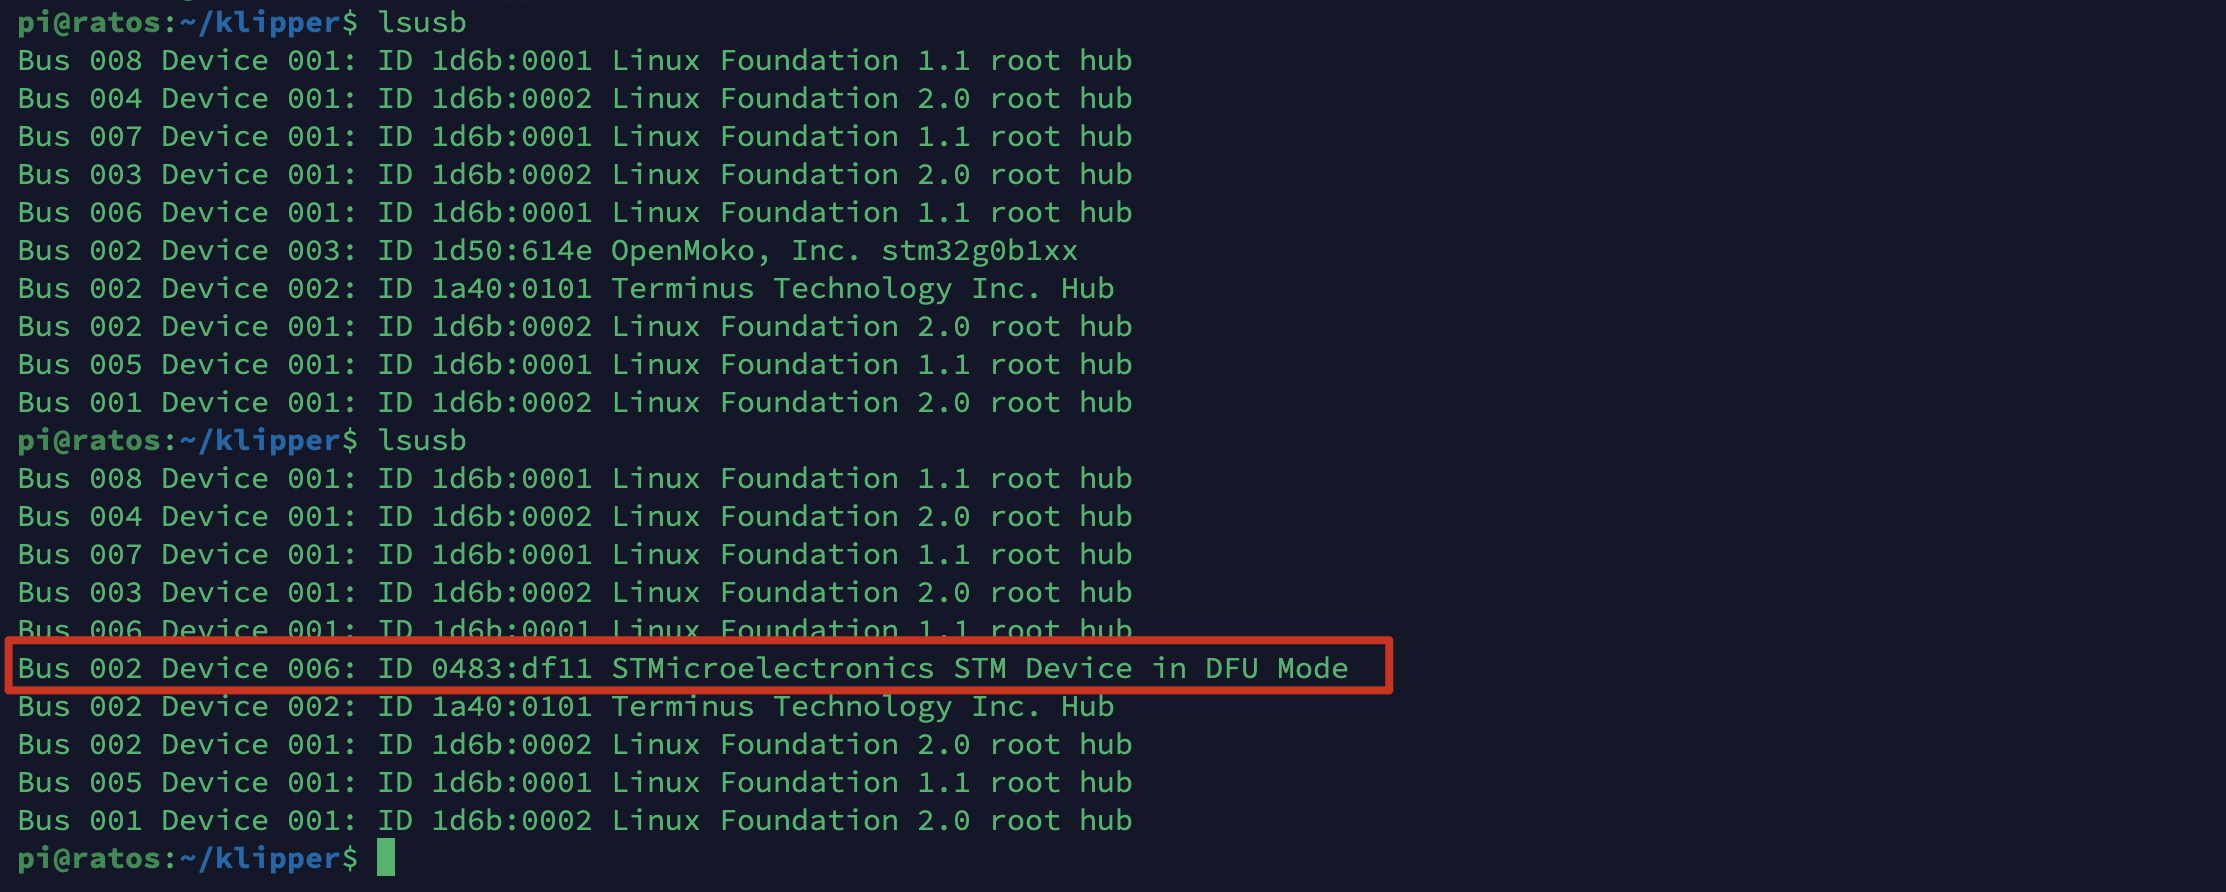
Task: Click the stm32g0b1xx device name
Action: click(x=979, y=250)
